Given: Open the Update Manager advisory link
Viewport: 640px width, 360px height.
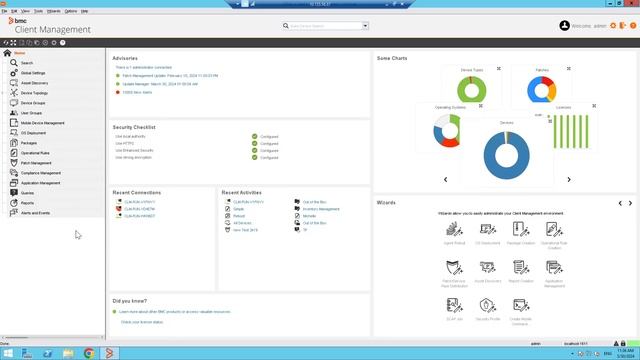Looking at the screenshot, I should pyautogui.click(x=160, y=84).
